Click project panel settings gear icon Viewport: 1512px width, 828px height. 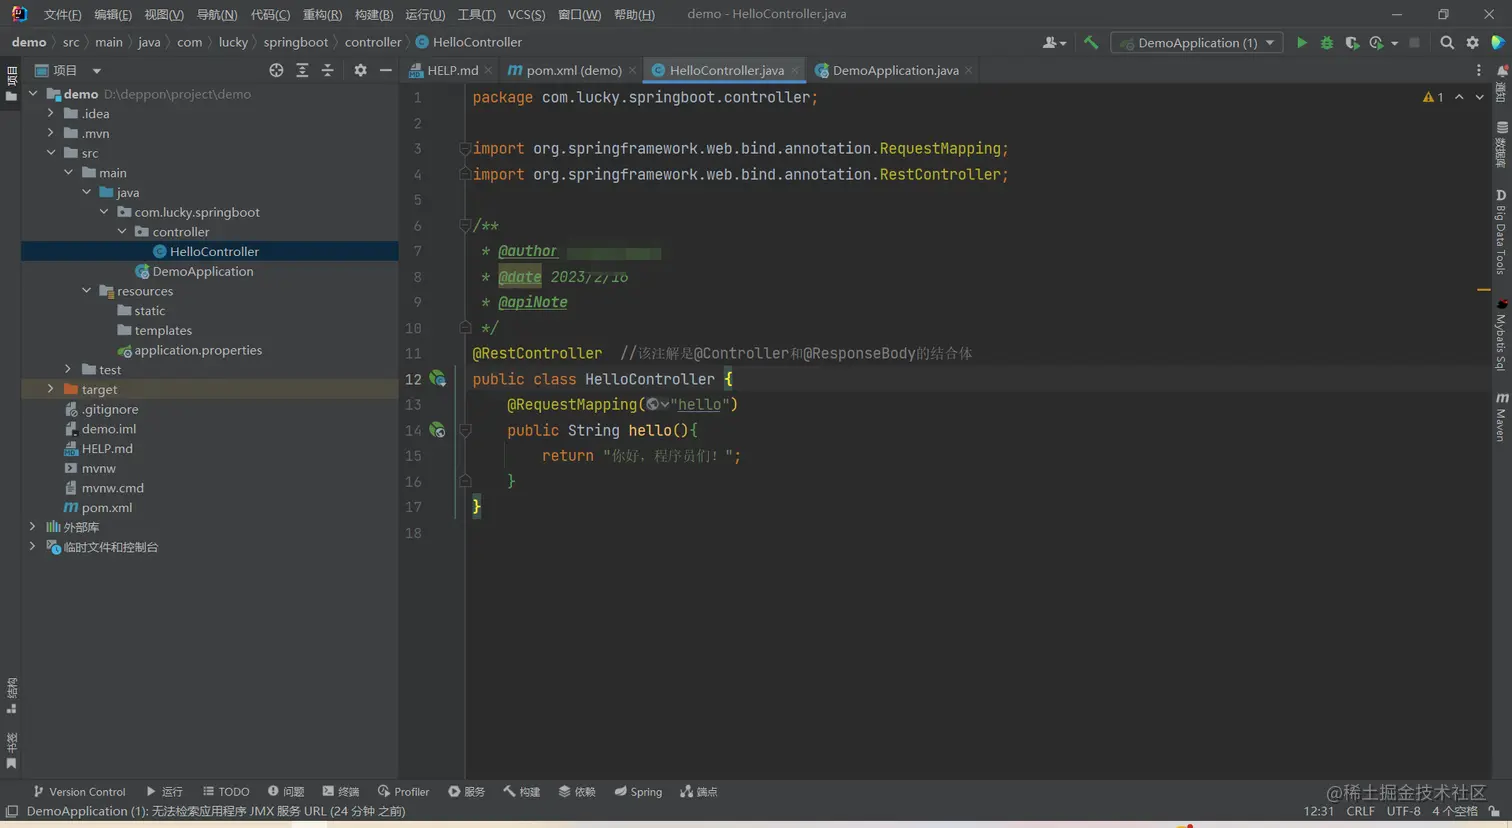[x=360, y=70]
